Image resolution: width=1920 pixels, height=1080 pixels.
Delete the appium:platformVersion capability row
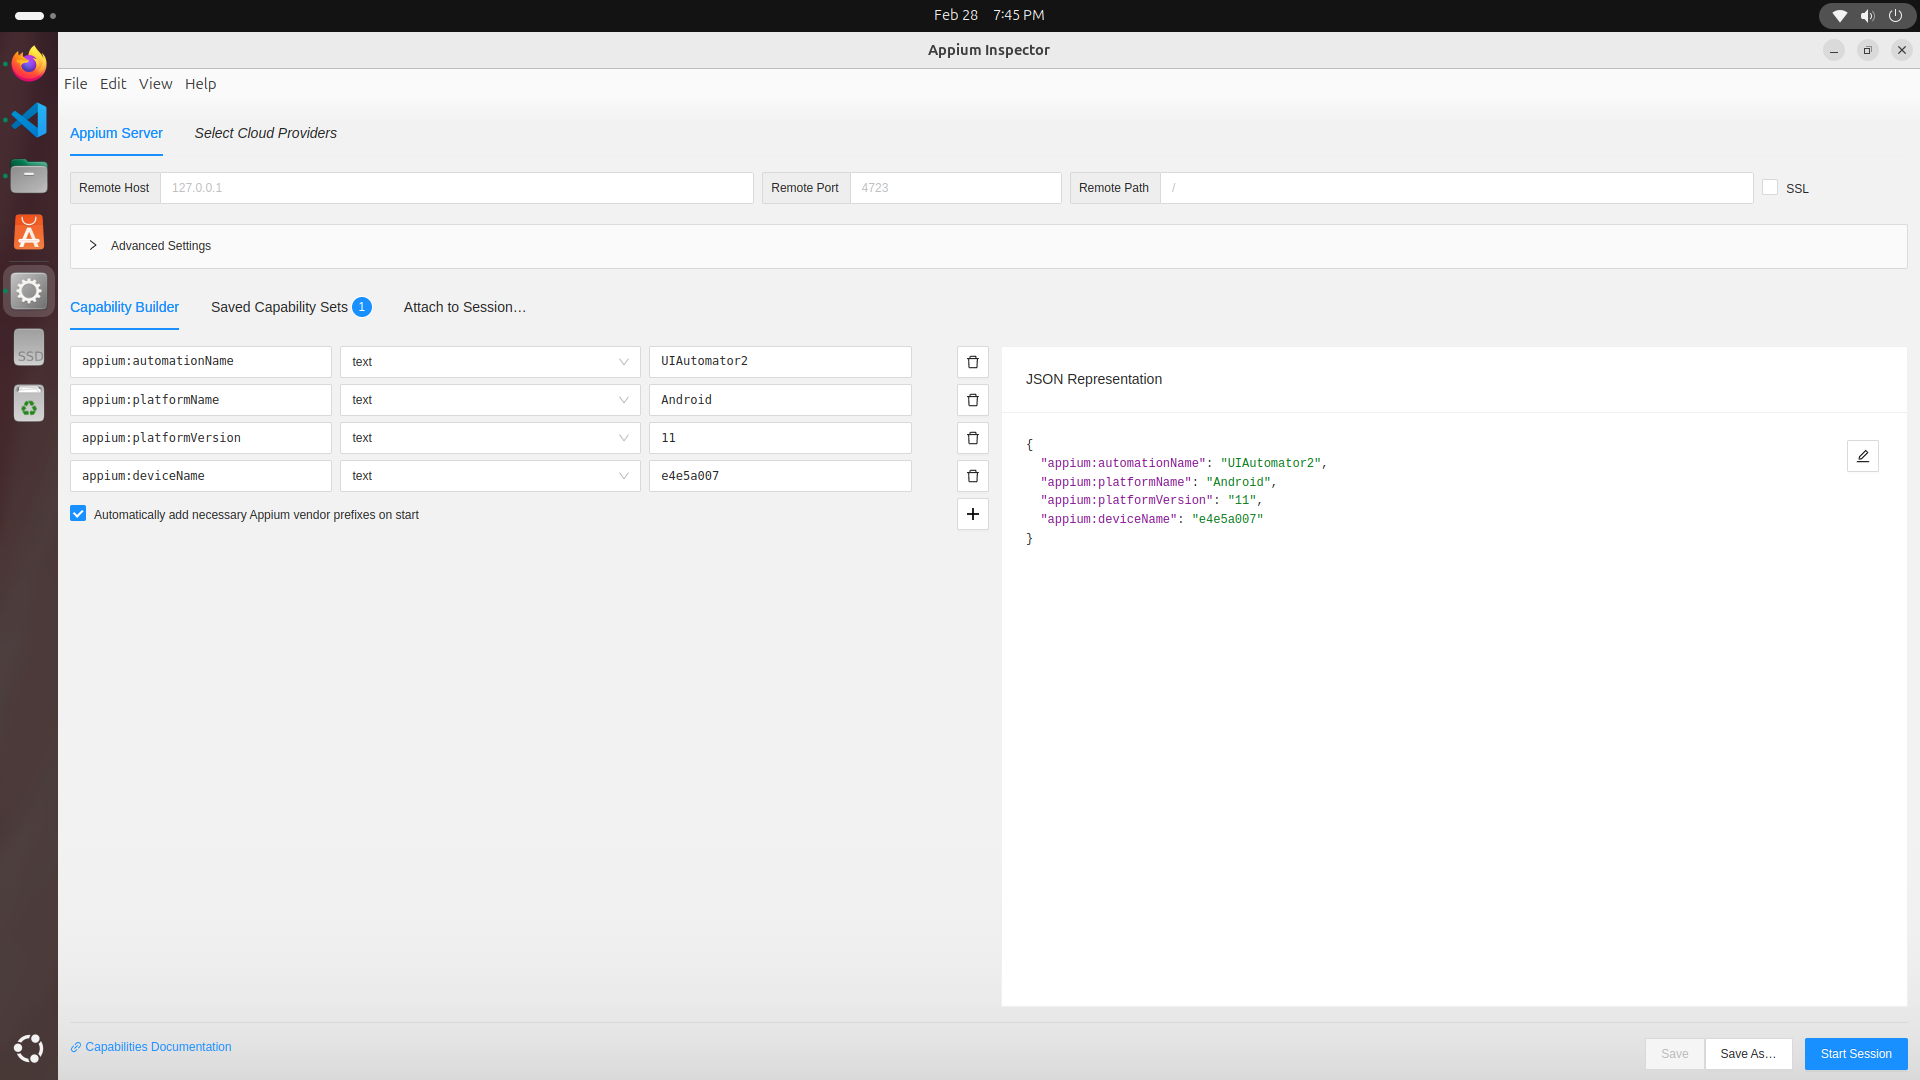tap(972, 438)
